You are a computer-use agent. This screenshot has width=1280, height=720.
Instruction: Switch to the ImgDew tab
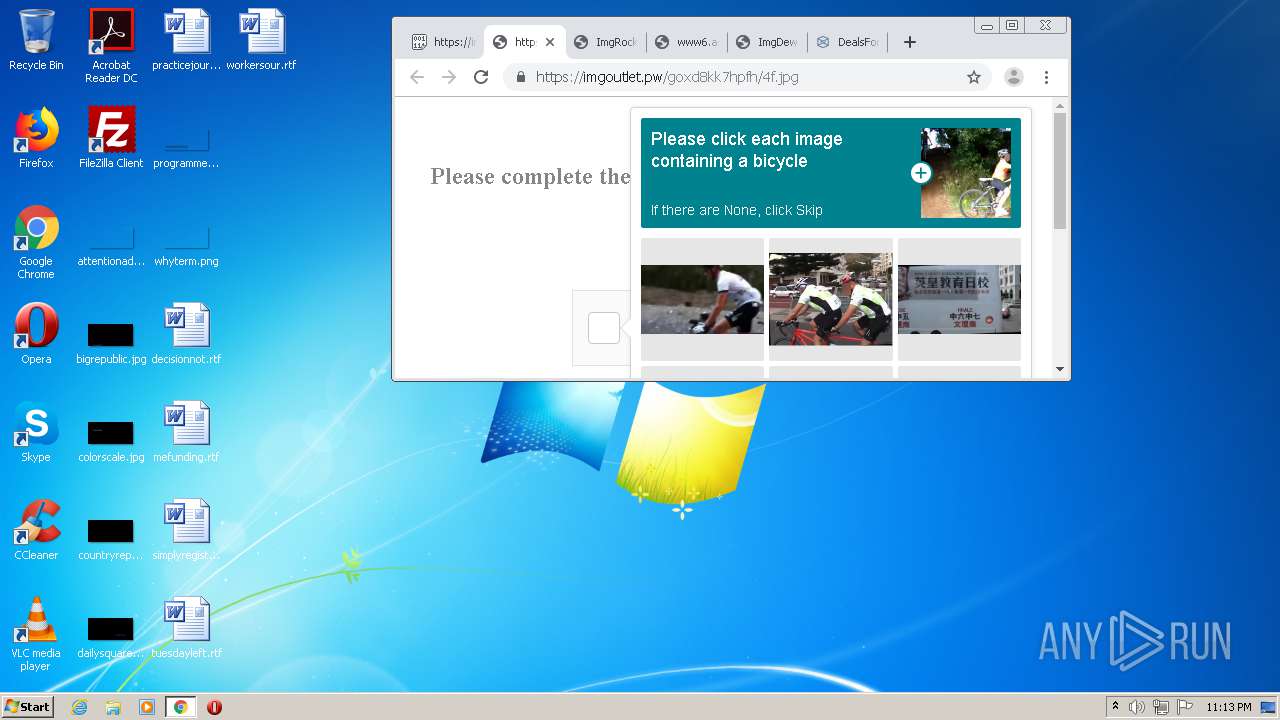pos(767,42)
